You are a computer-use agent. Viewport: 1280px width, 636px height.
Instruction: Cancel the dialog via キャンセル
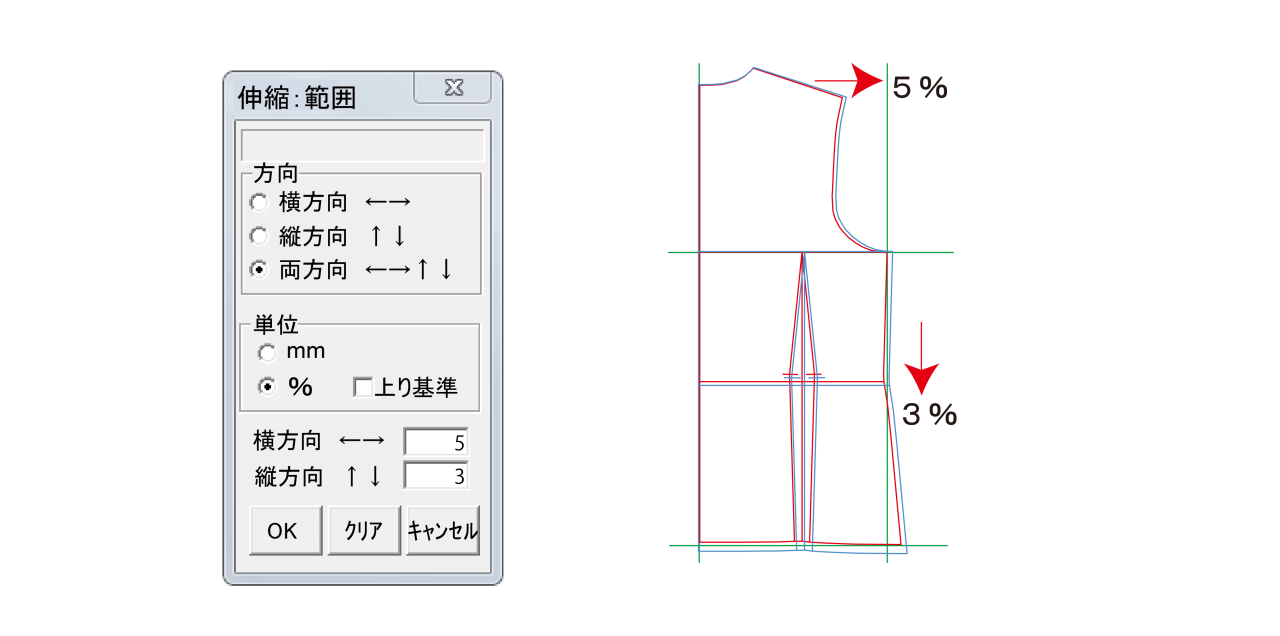pyautogui.click(x=443, y=531)
